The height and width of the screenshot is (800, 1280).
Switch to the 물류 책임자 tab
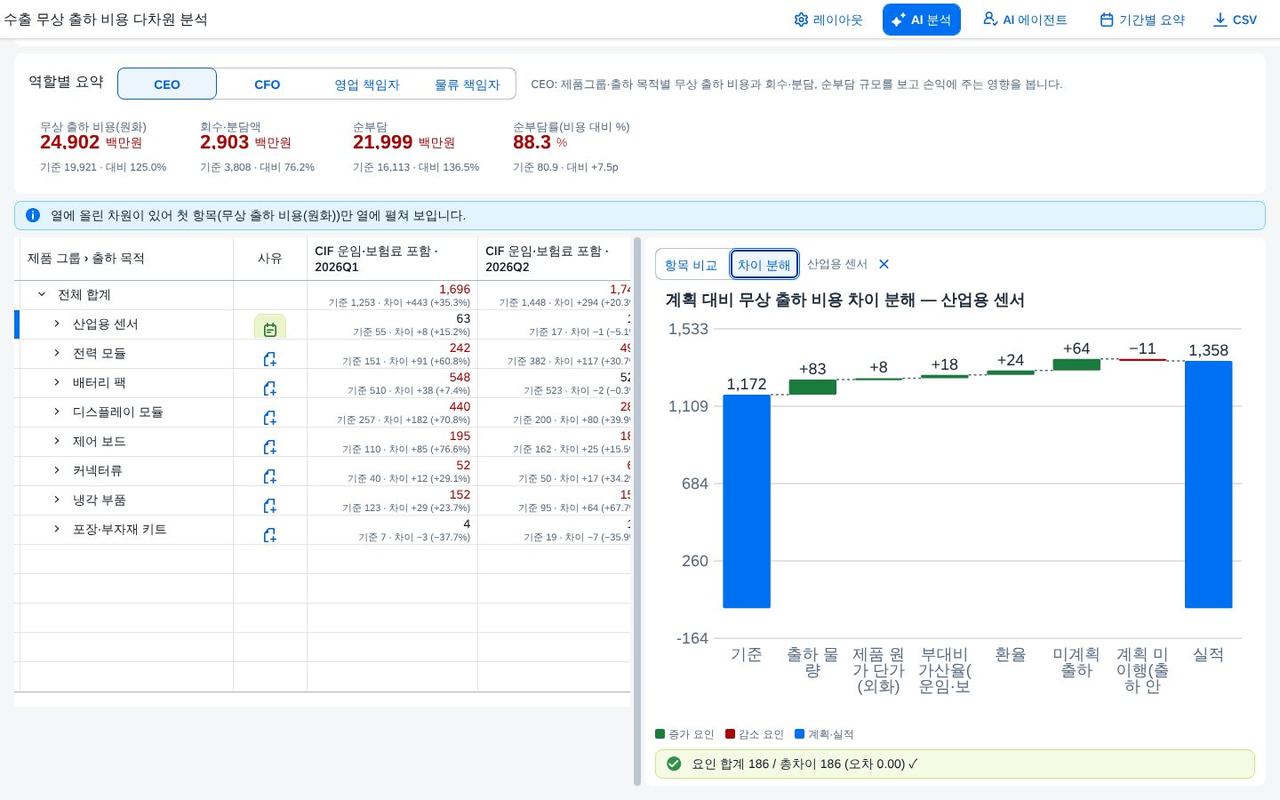(x=467, y=84)
